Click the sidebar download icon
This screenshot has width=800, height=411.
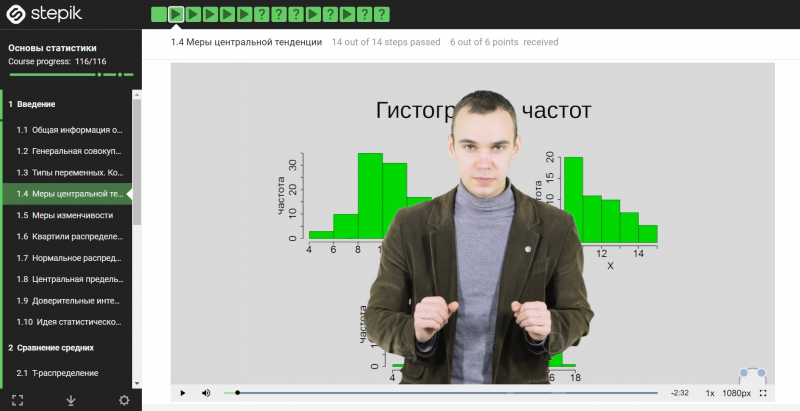tap(71, 400)
